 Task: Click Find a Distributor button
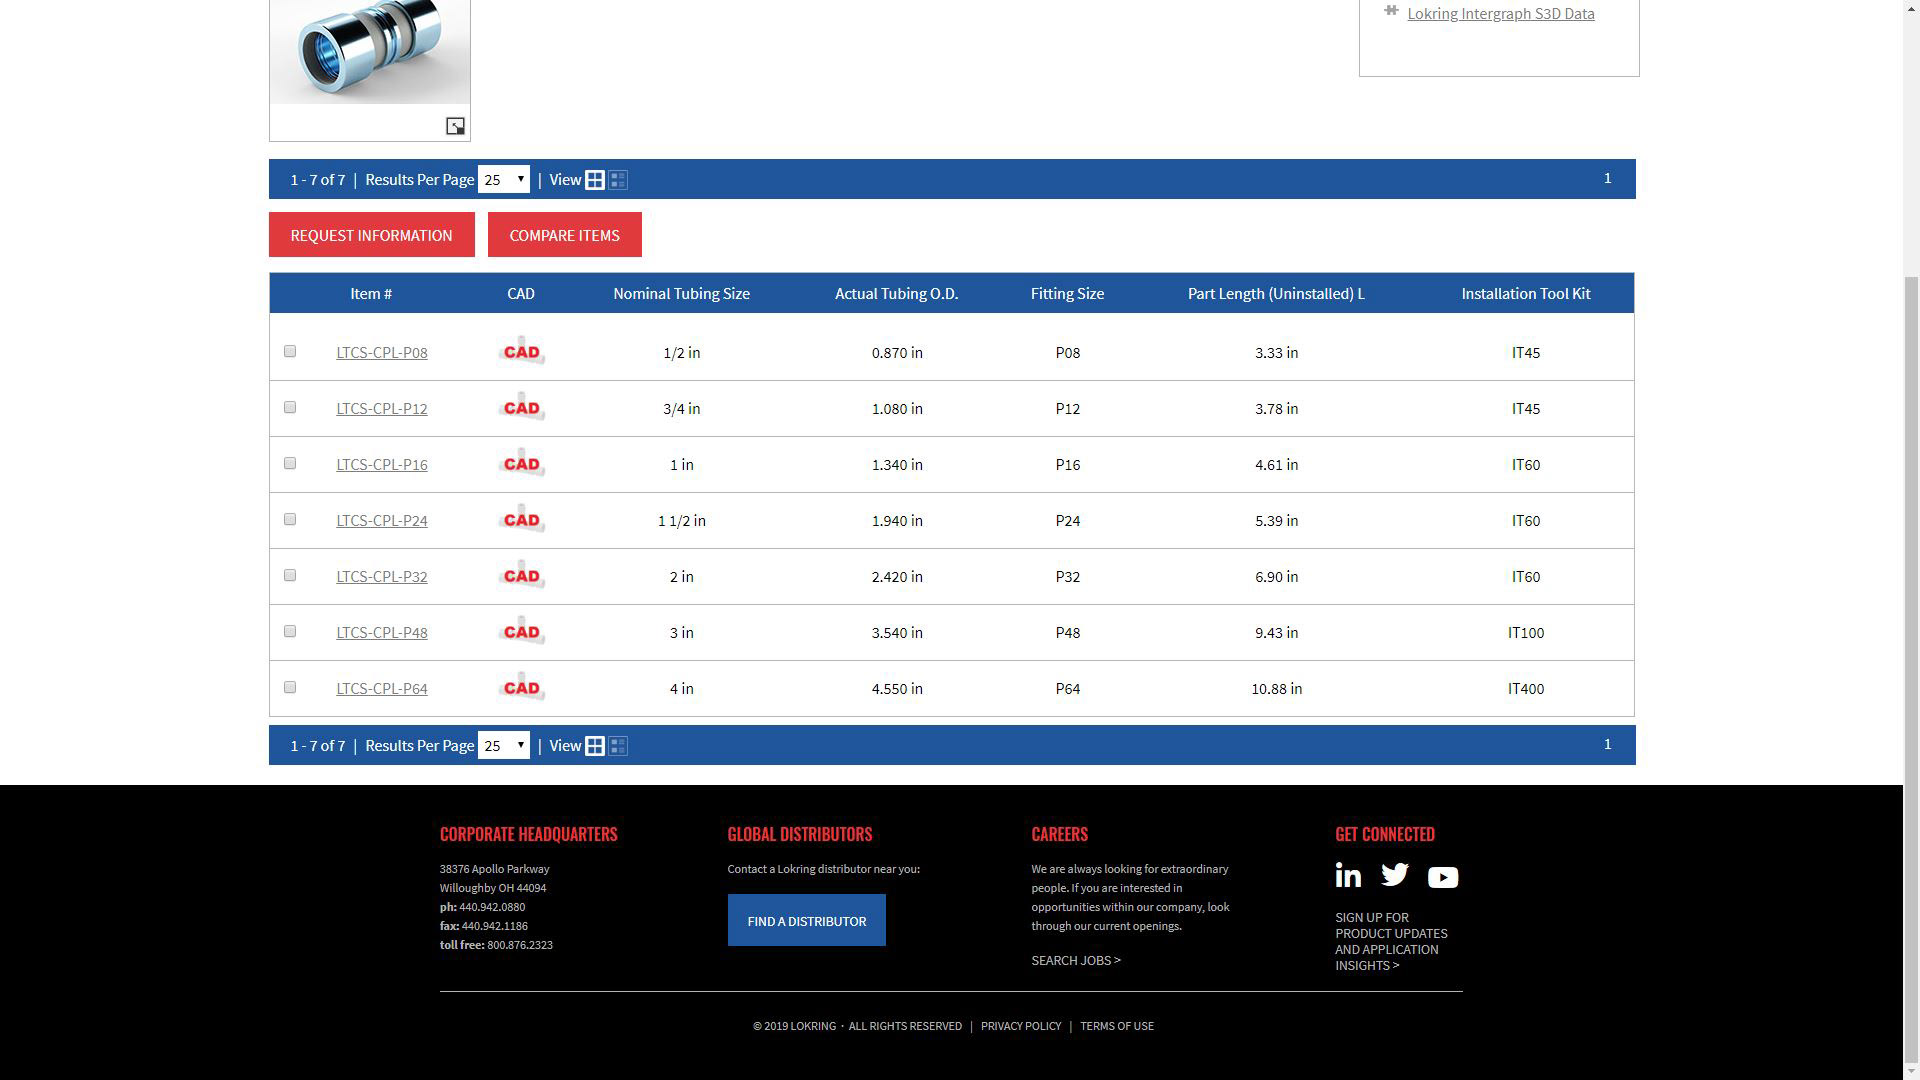coord(806,921)
